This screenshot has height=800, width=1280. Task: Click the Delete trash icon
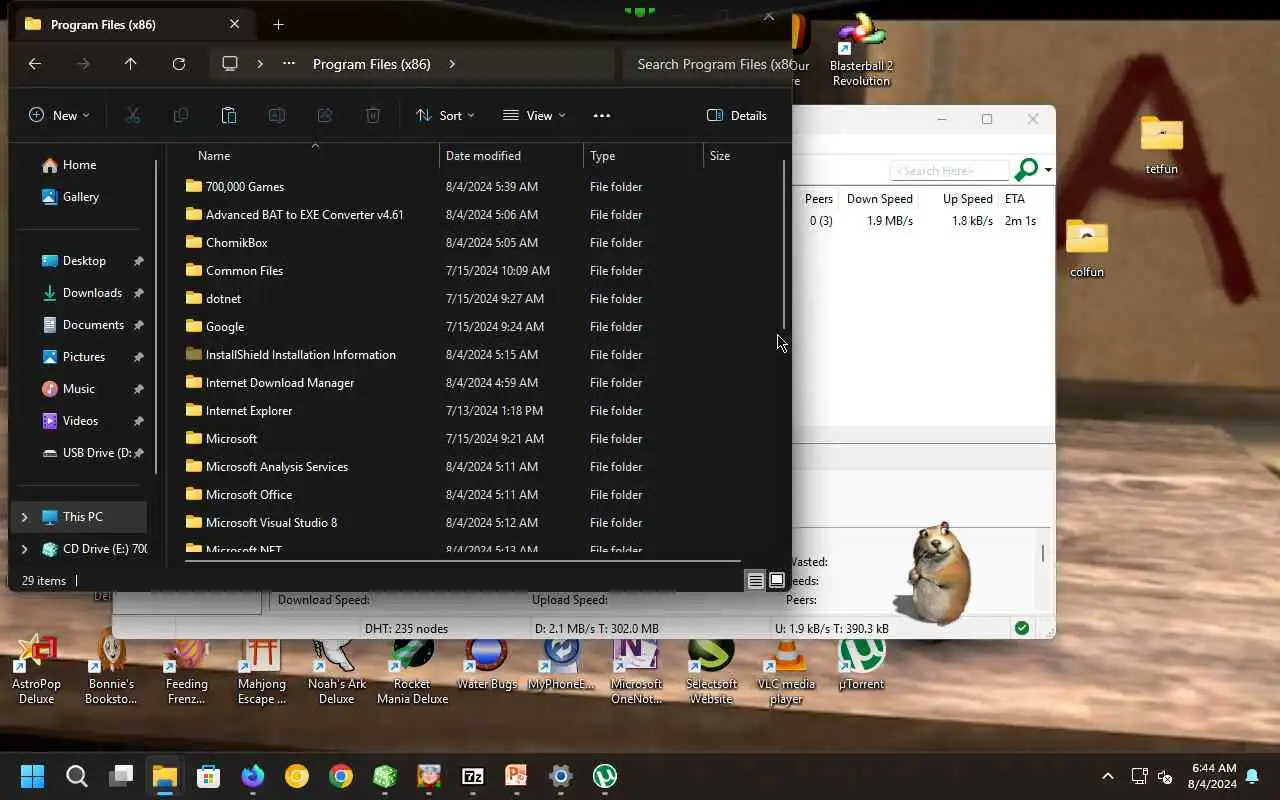373,116
